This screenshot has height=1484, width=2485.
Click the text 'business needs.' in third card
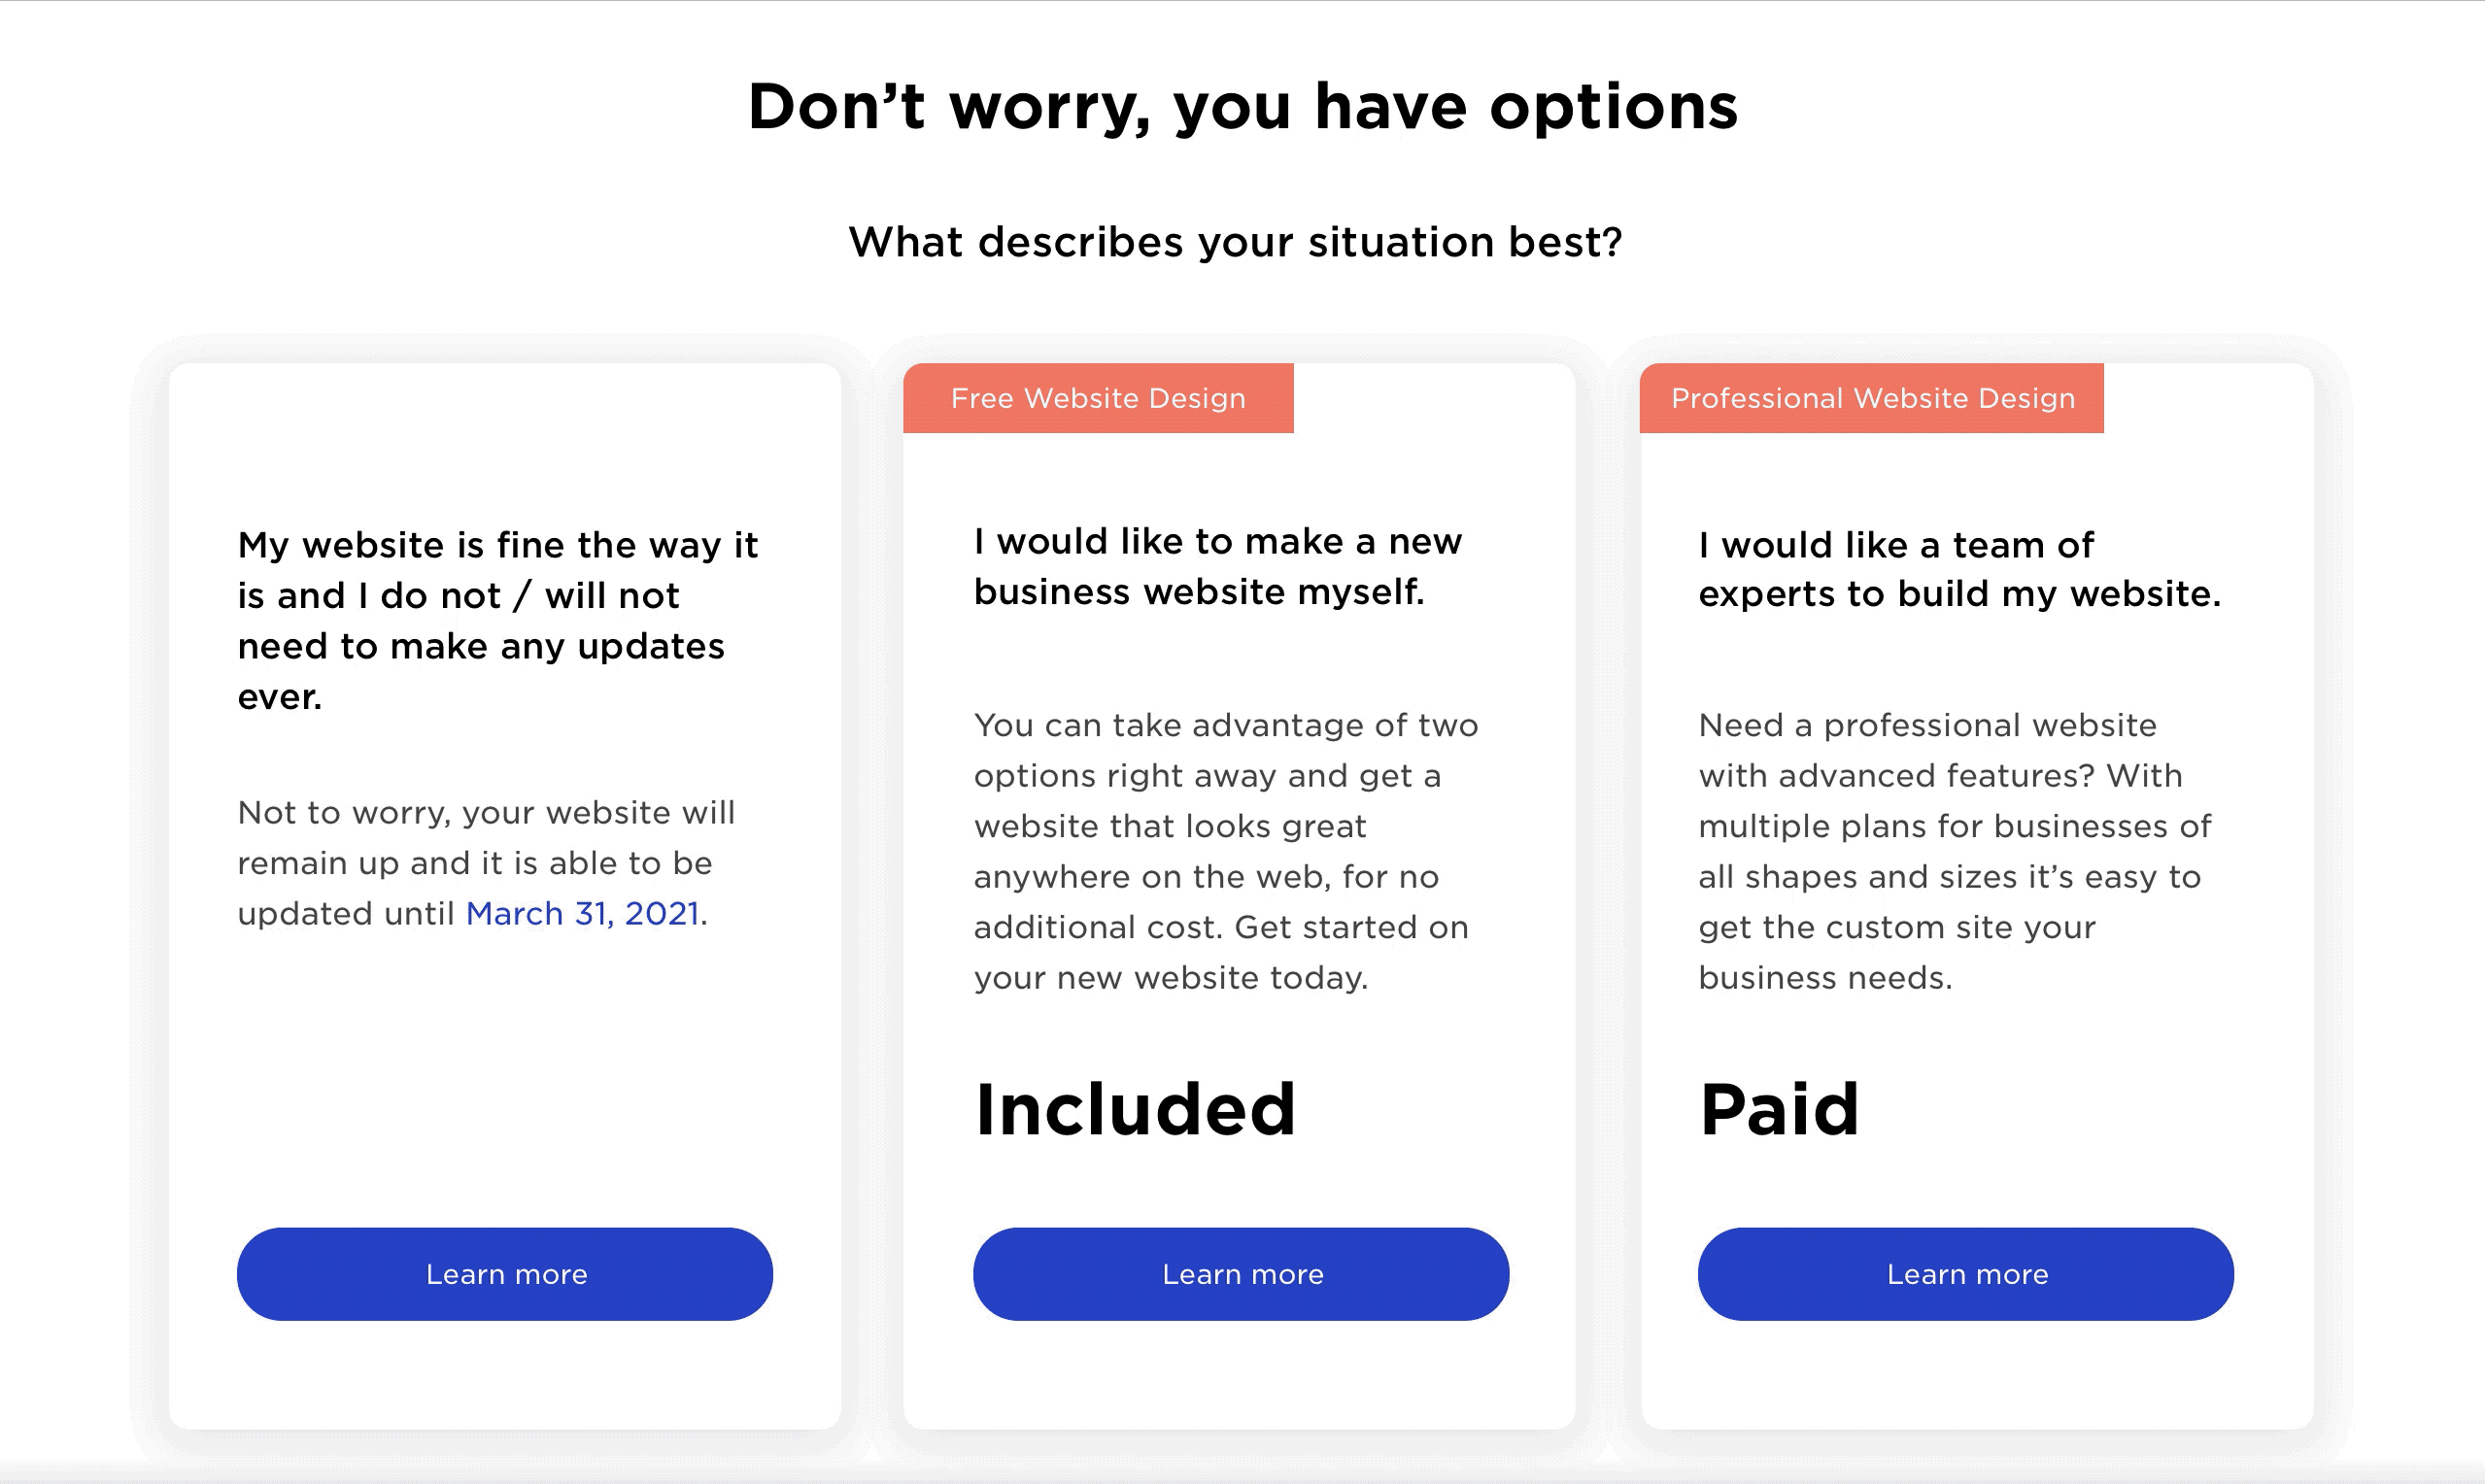pos(1825,977)
